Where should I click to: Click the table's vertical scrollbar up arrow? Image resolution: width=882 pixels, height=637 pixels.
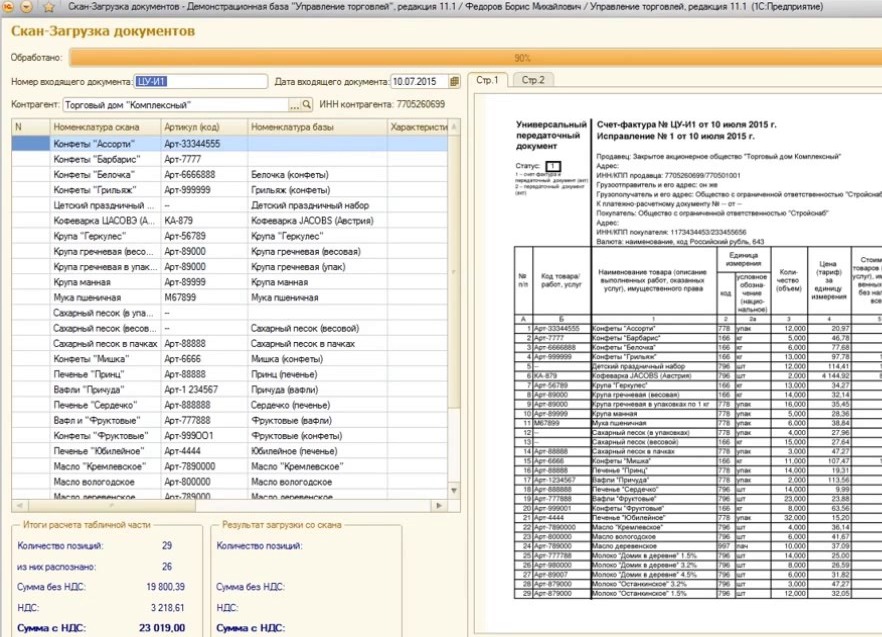454,127
